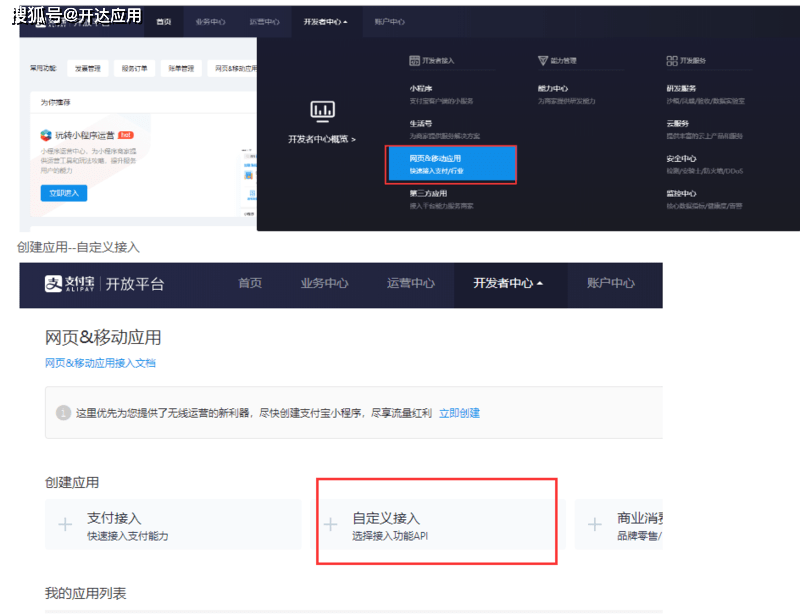Click the 我的应用列表 heading
Viewport: 800px width, 615px height.
85,593
